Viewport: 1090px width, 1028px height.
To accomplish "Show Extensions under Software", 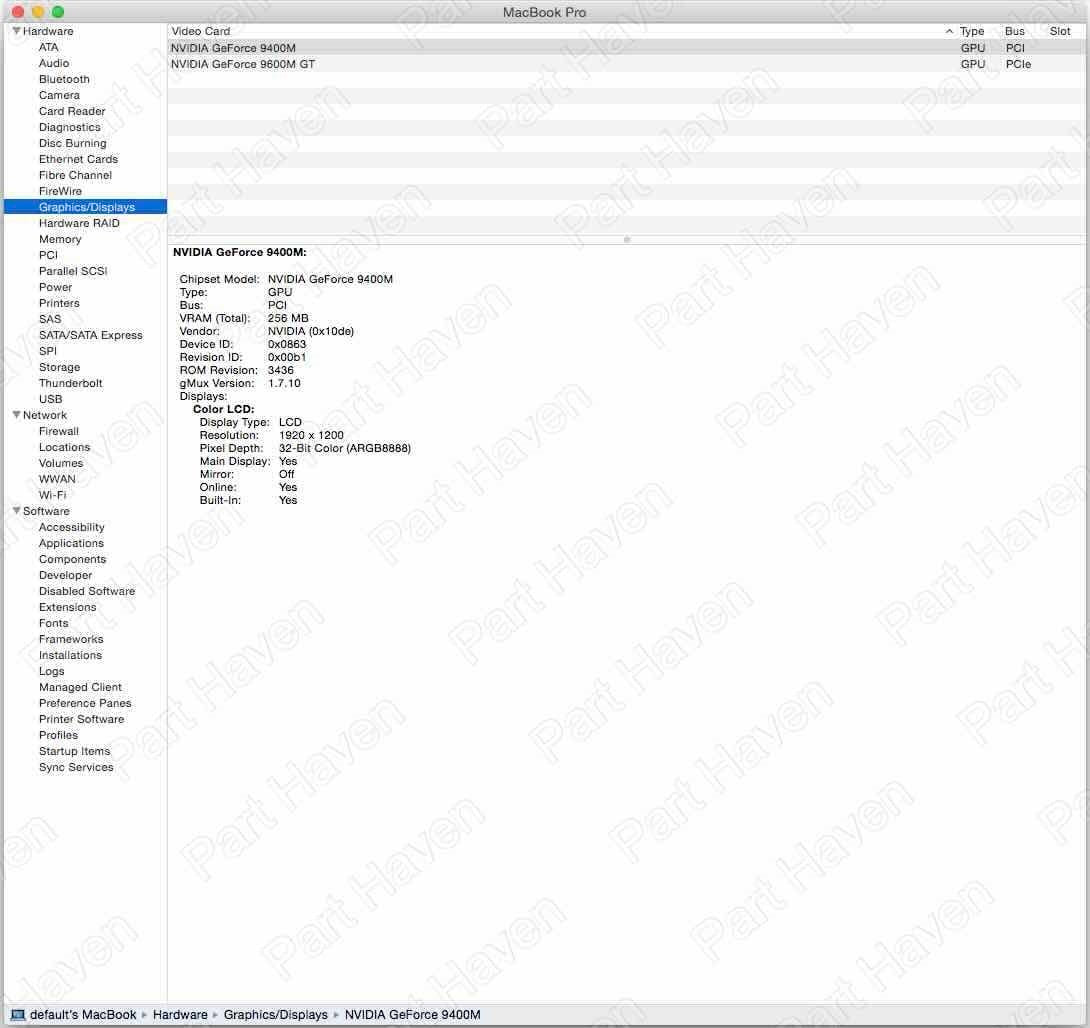I will (67, 607).
